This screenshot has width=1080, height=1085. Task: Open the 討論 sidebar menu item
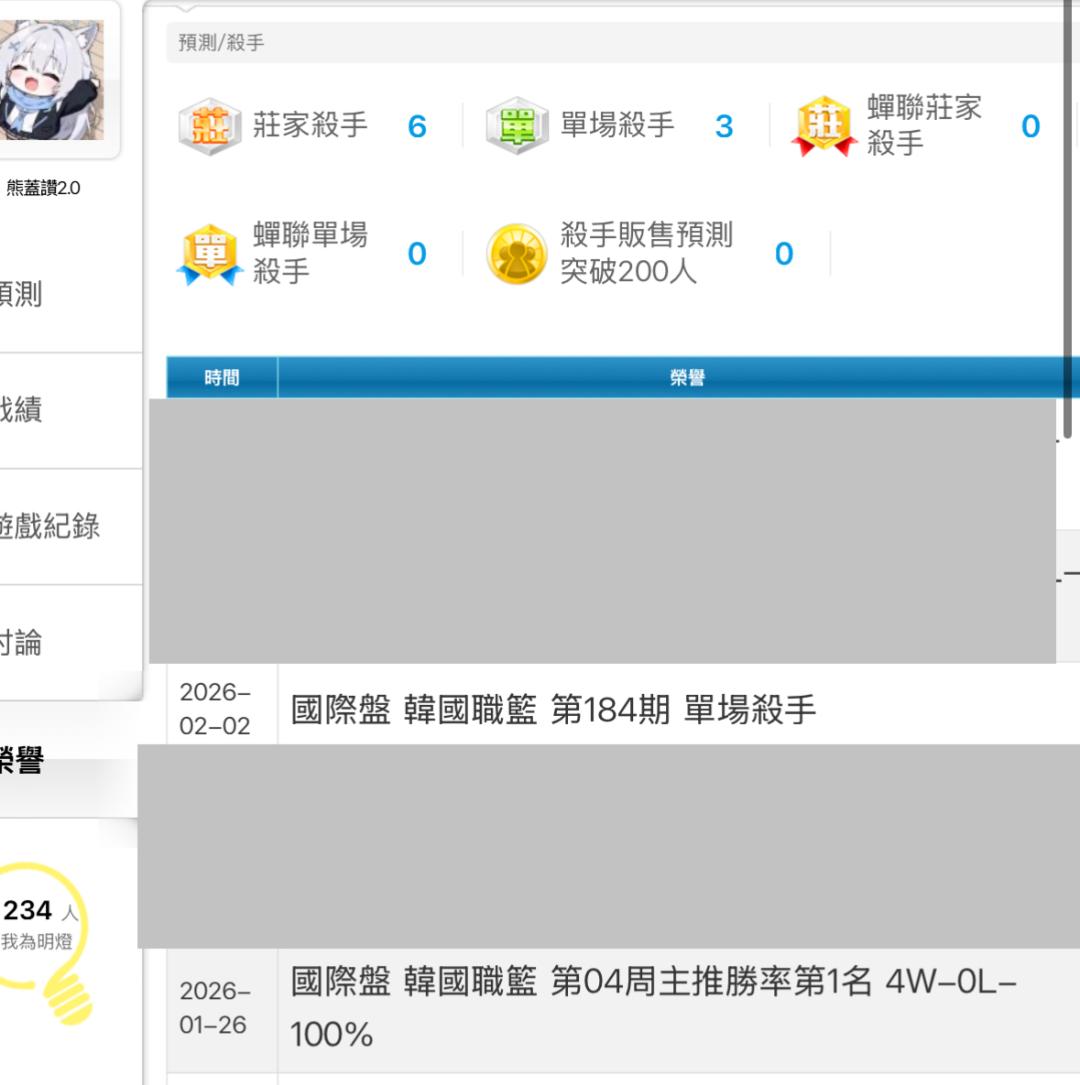click(x=21, y=642)
